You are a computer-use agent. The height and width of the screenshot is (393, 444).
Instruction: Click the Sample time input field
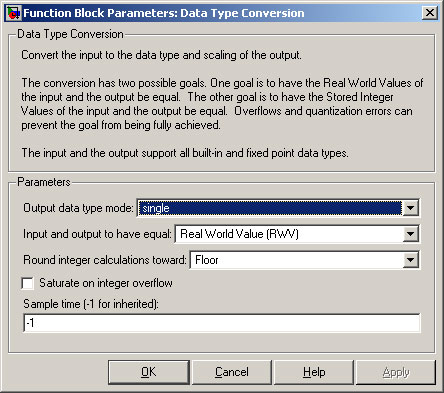click(x=222, y=323)
